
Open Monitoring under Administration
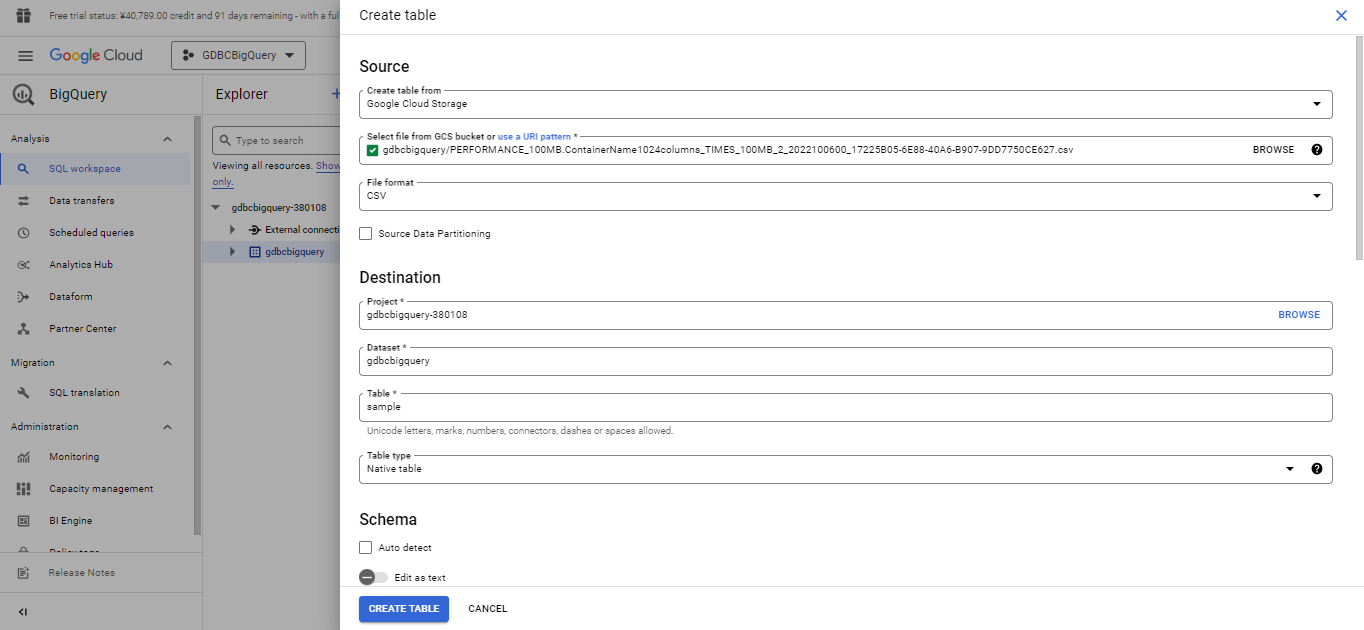click(74, 457)
